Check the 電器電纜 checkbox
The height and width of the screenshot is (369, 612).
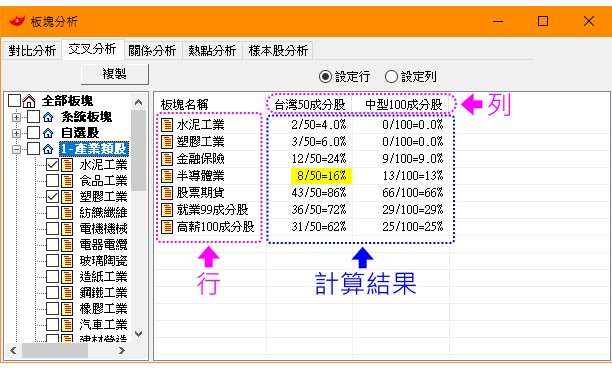(52, 245)
